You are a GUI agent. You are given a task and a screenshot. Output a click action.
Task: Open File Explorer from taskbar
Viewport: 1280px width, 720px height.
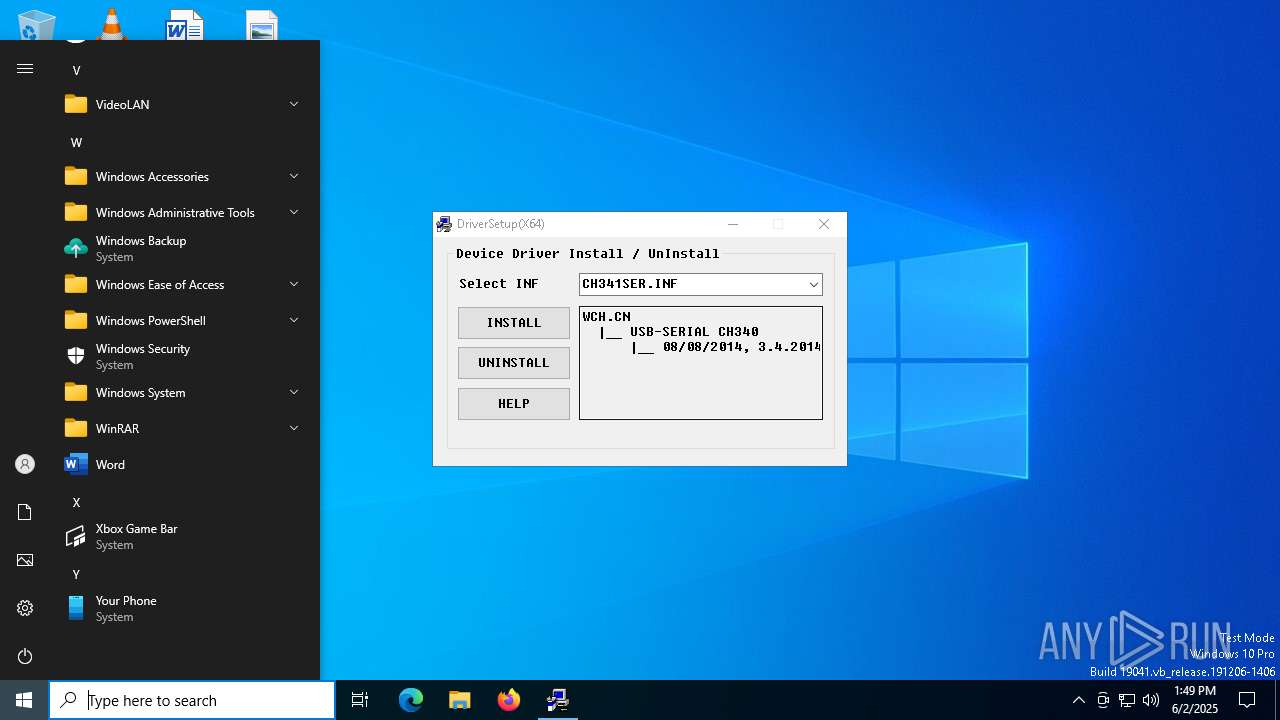click(460, 700)
